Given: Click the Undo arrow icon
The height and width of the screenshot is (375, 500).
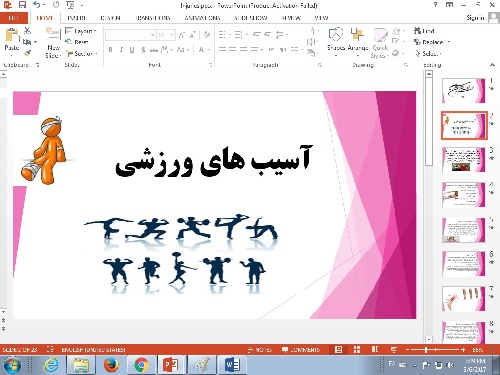Looking at the screenshot, I should [x=37, y=5].
